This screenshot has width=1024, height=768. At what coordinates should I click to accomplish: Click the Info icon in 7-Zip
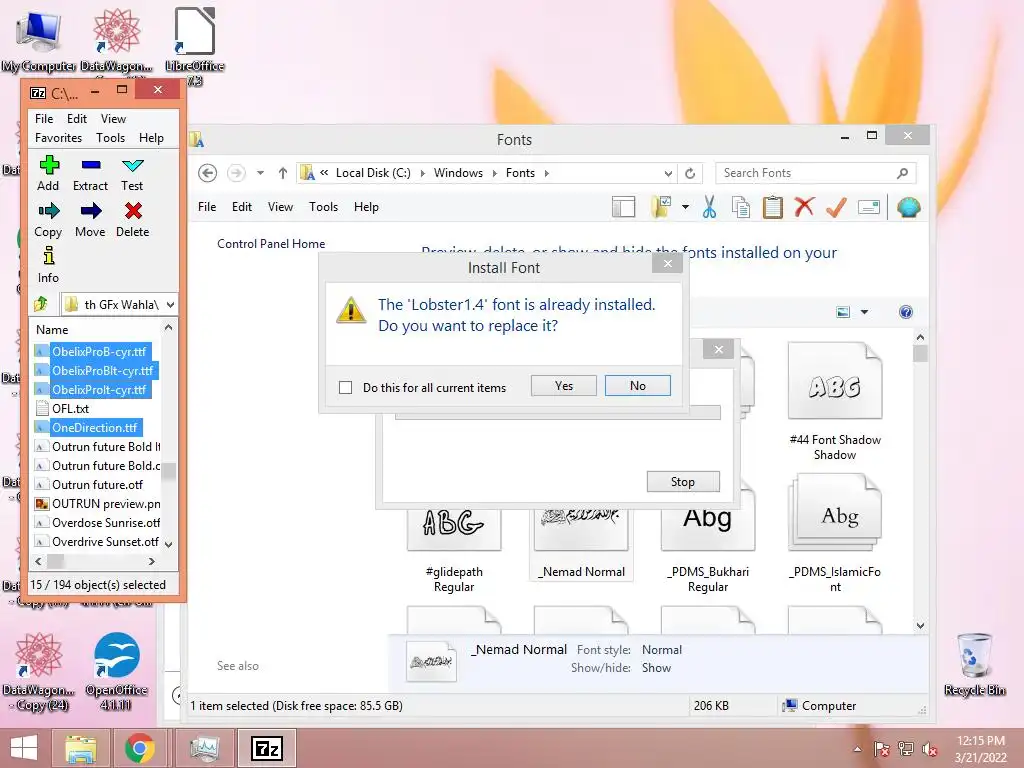point(48,255)
